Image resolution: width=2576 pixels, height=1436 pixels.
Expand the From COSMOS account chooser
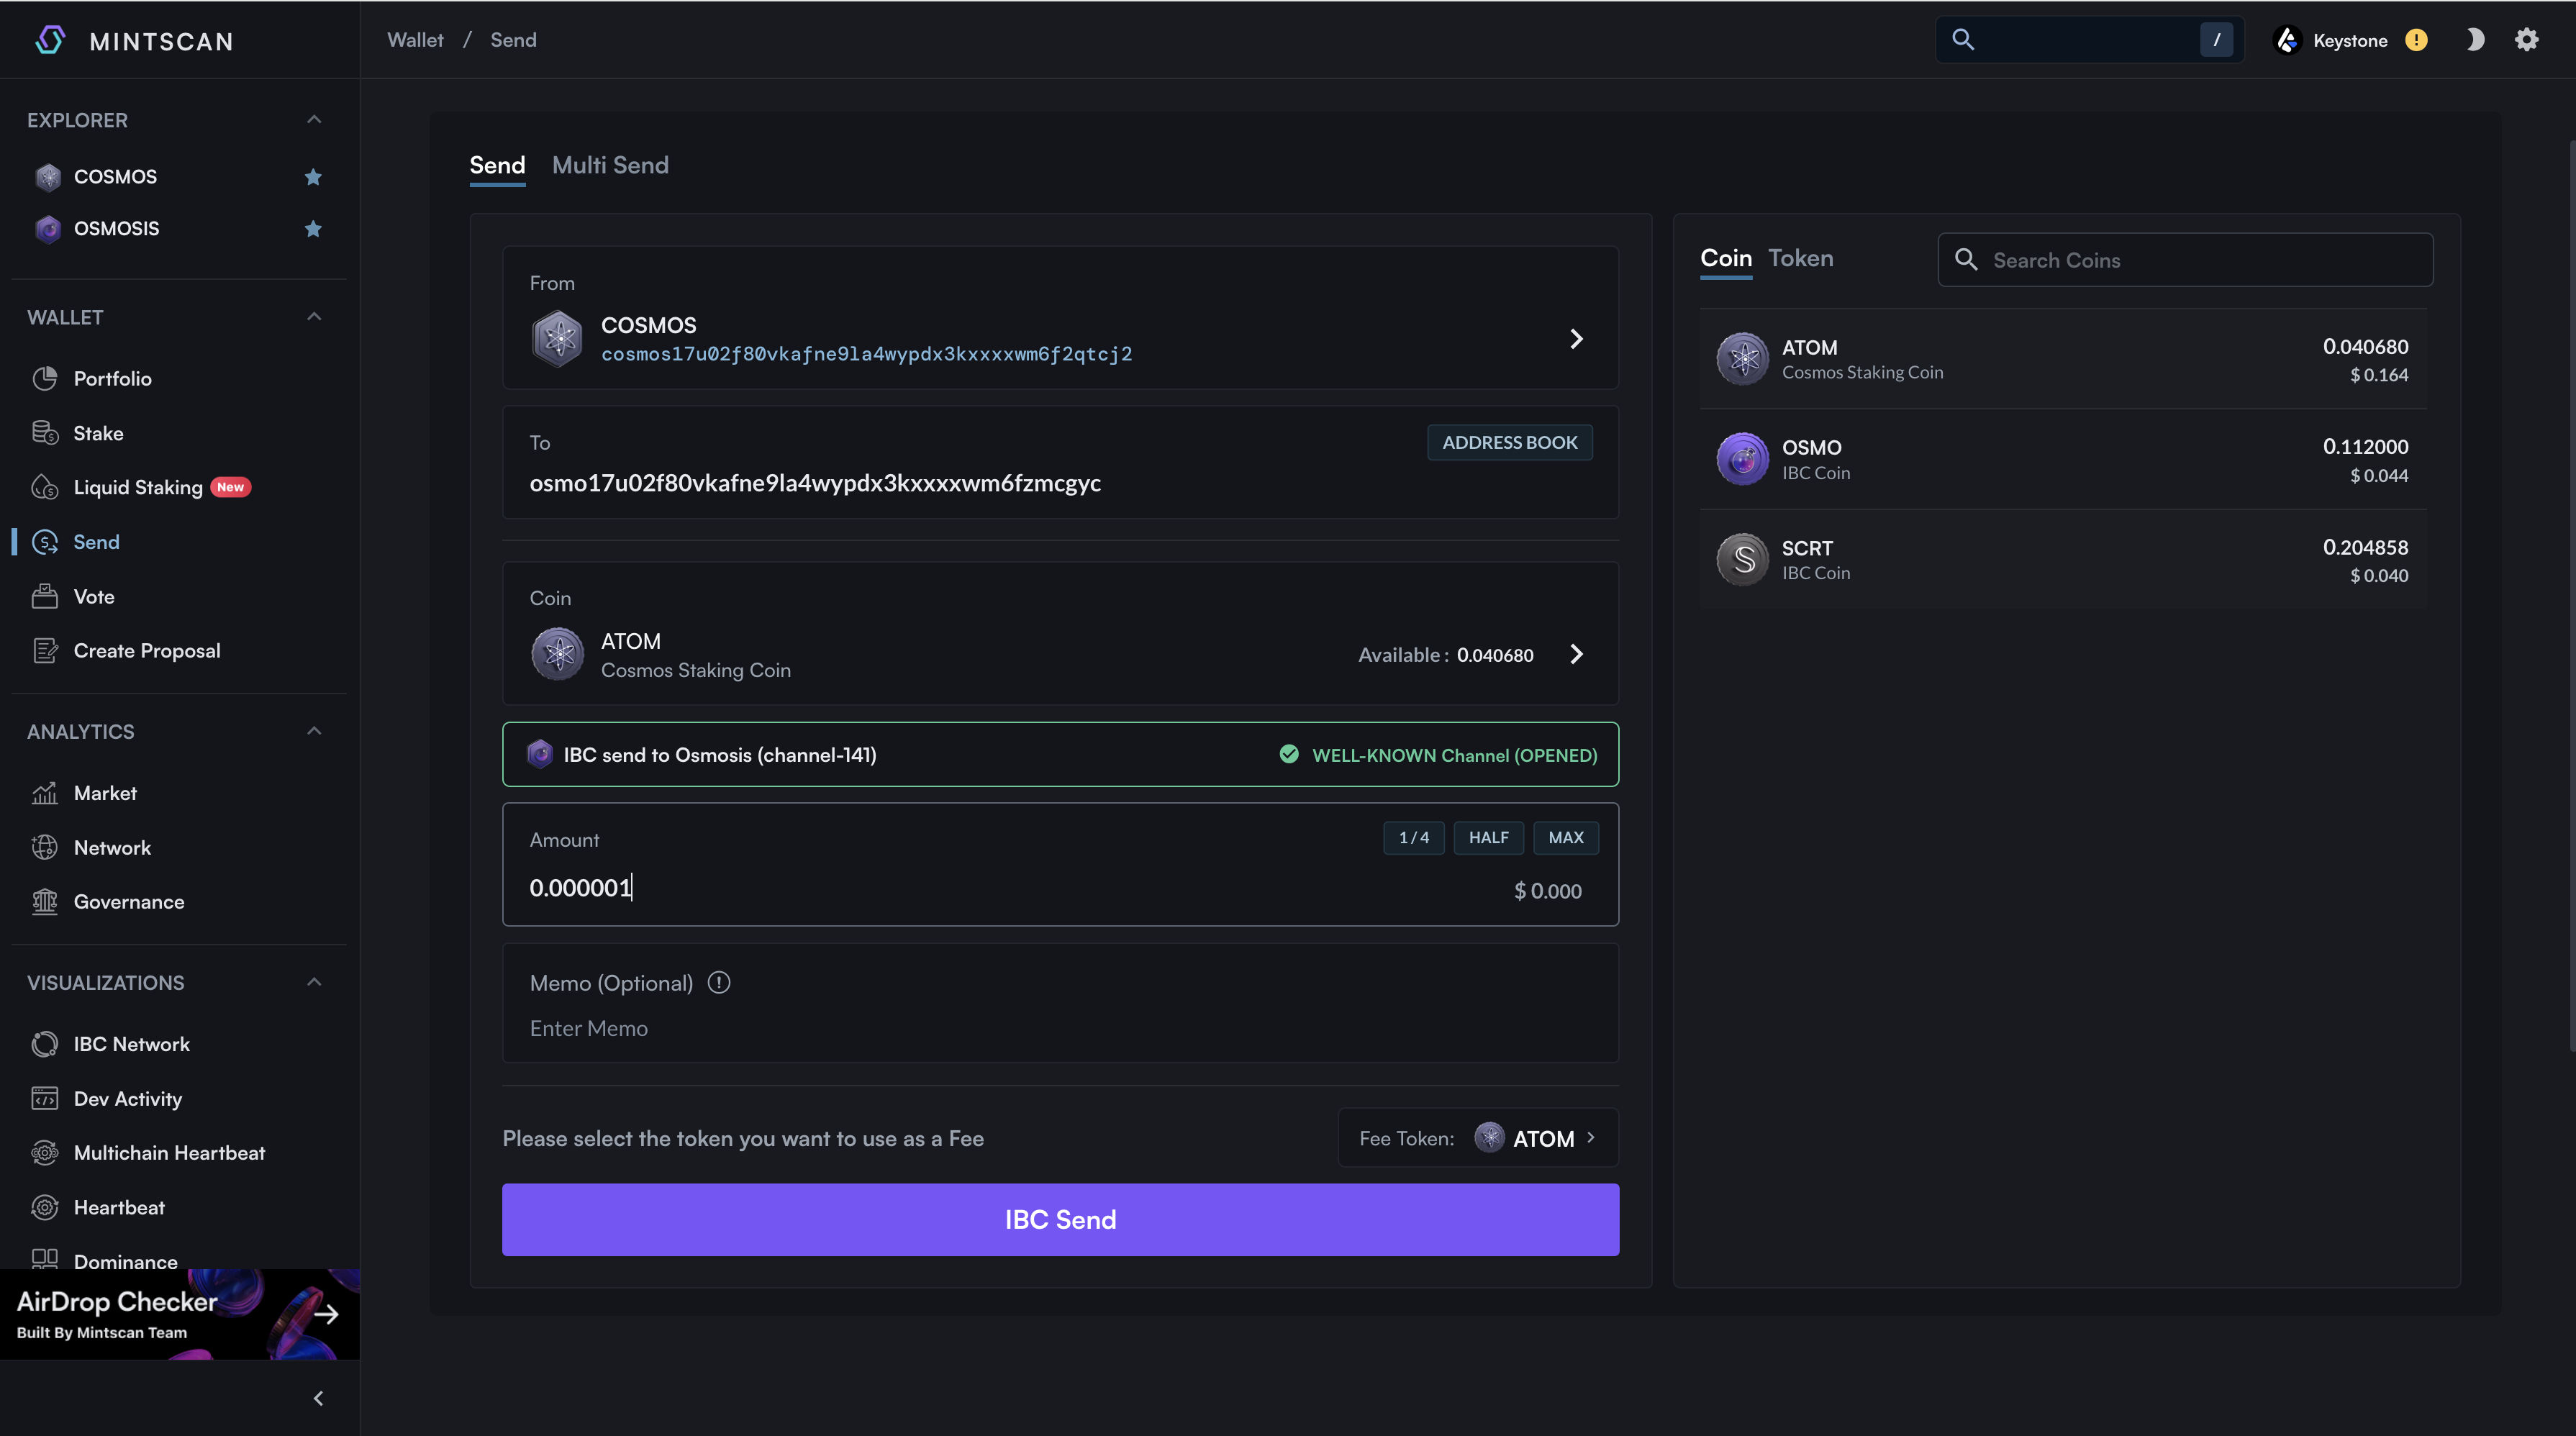[1576, 339]
